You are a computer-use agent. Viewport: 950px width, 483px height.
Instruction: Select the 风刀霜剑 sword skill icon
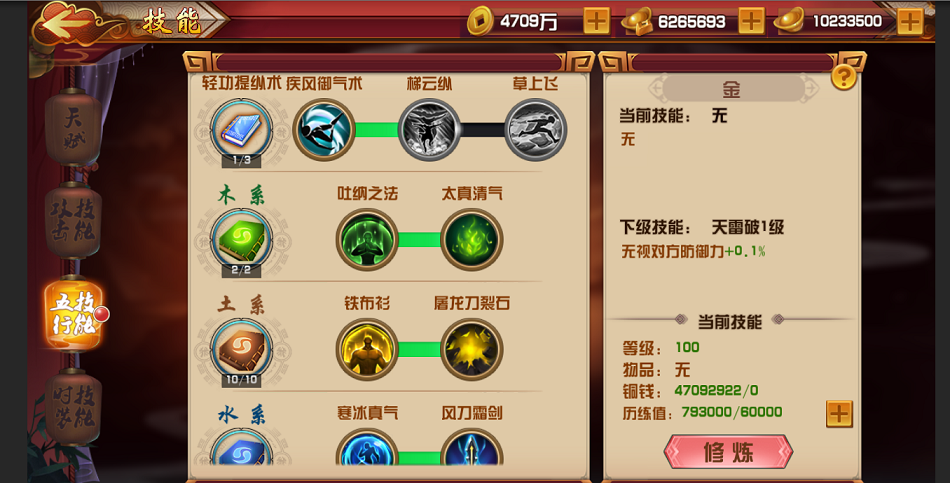(471, 447)
